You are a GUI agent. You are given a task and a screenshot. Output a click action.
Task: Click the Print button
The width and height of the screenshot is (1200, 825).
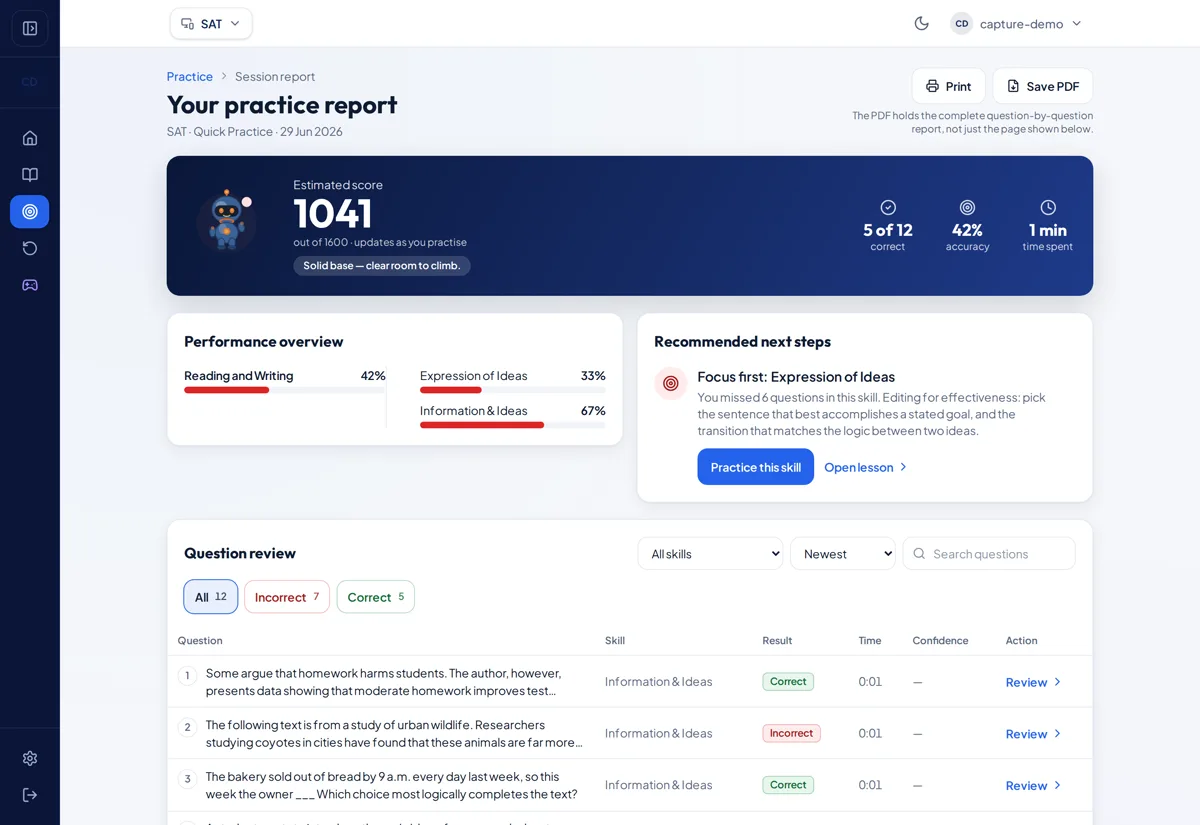tap(948, 86)
